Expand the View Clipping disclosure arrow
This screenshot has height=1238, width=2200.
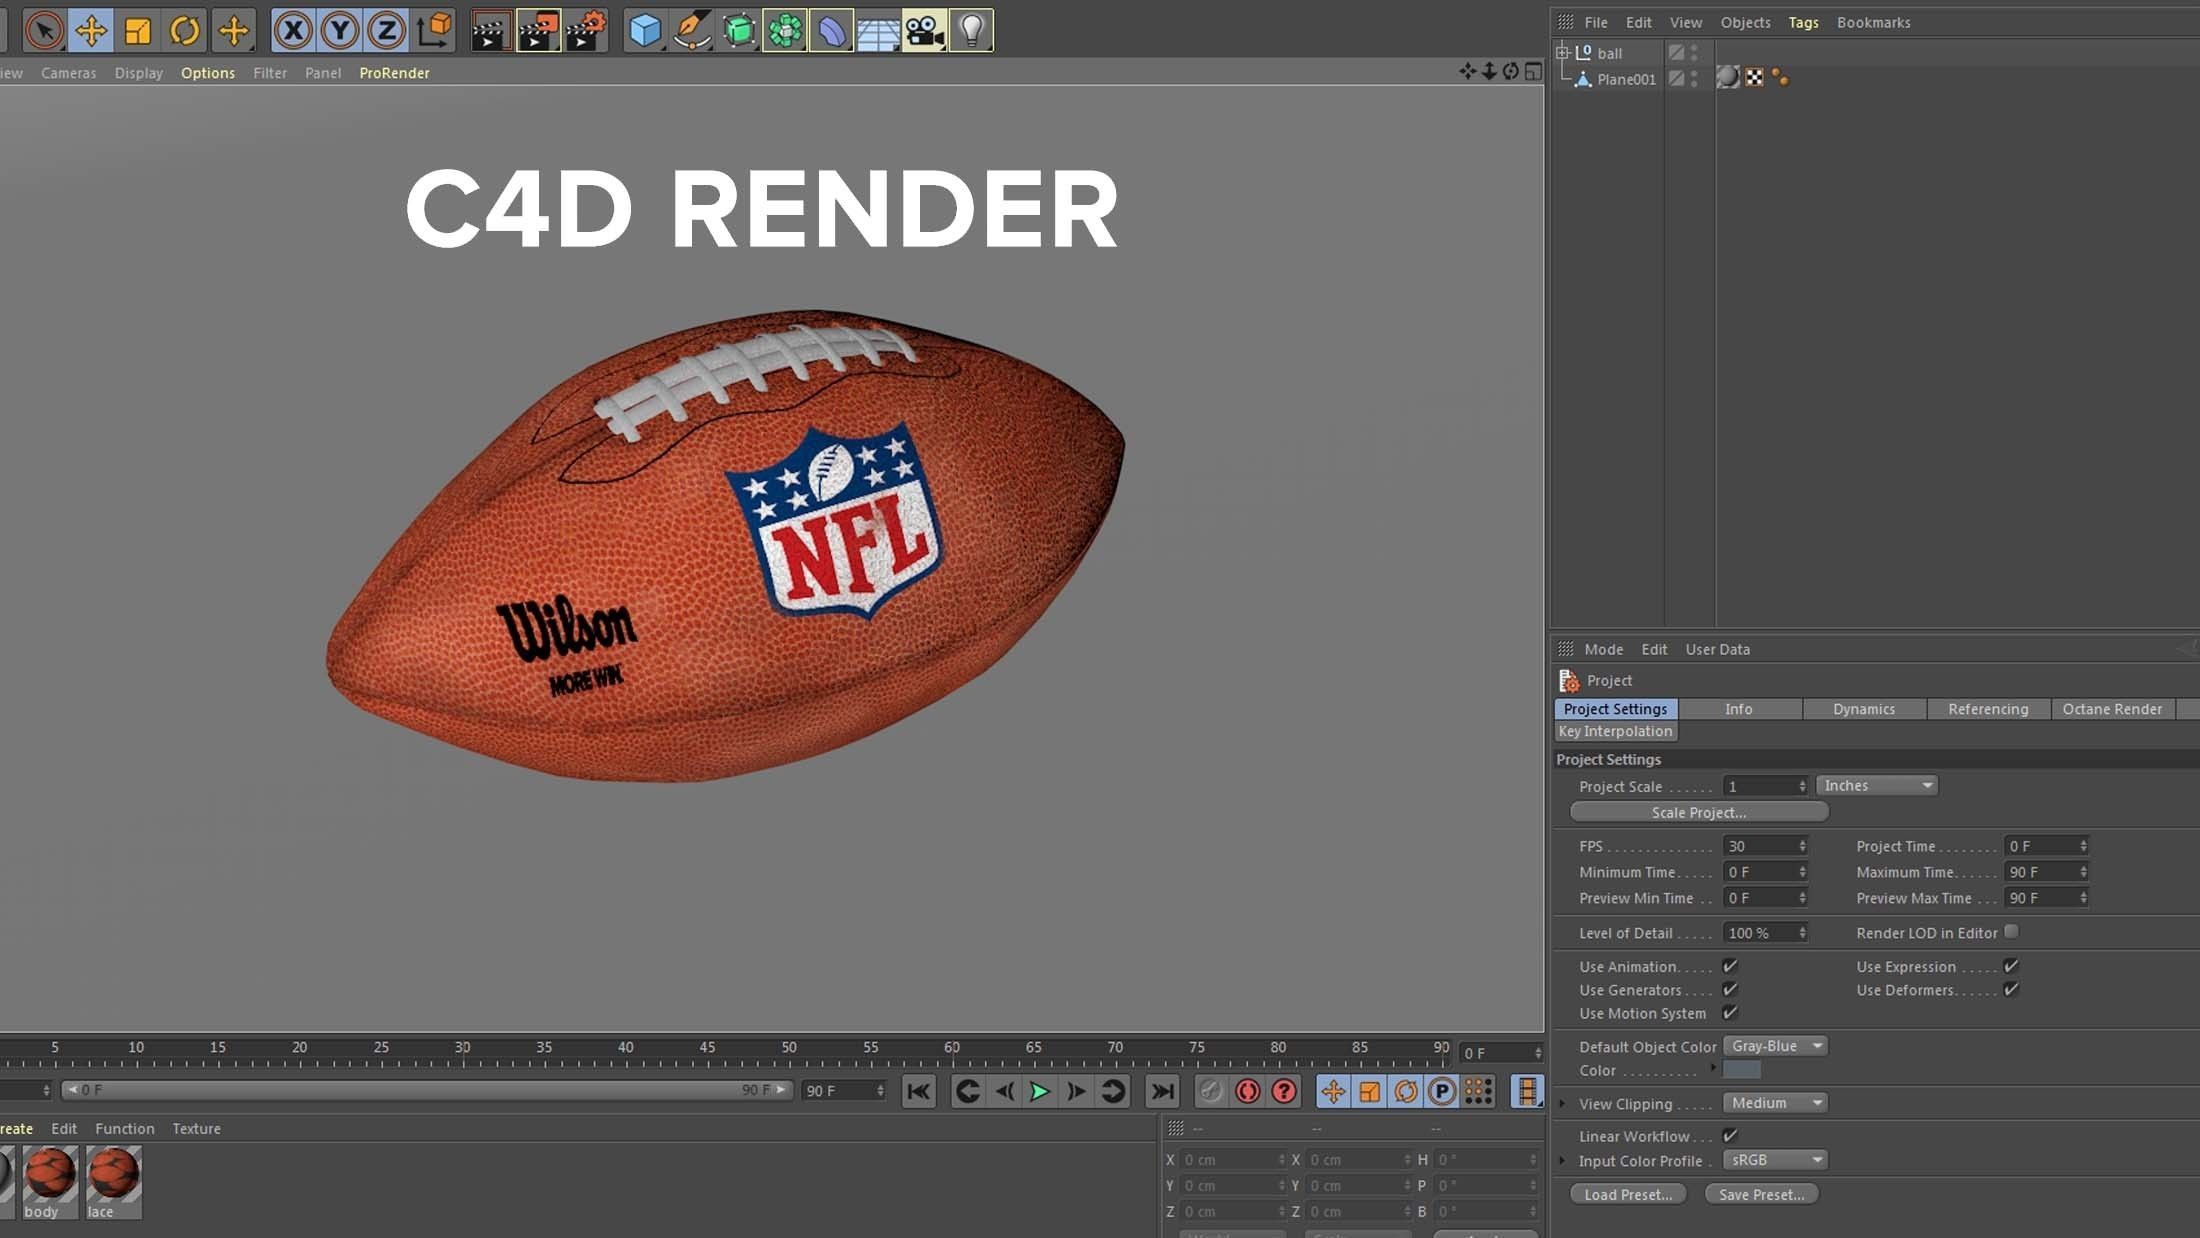1563,1104
